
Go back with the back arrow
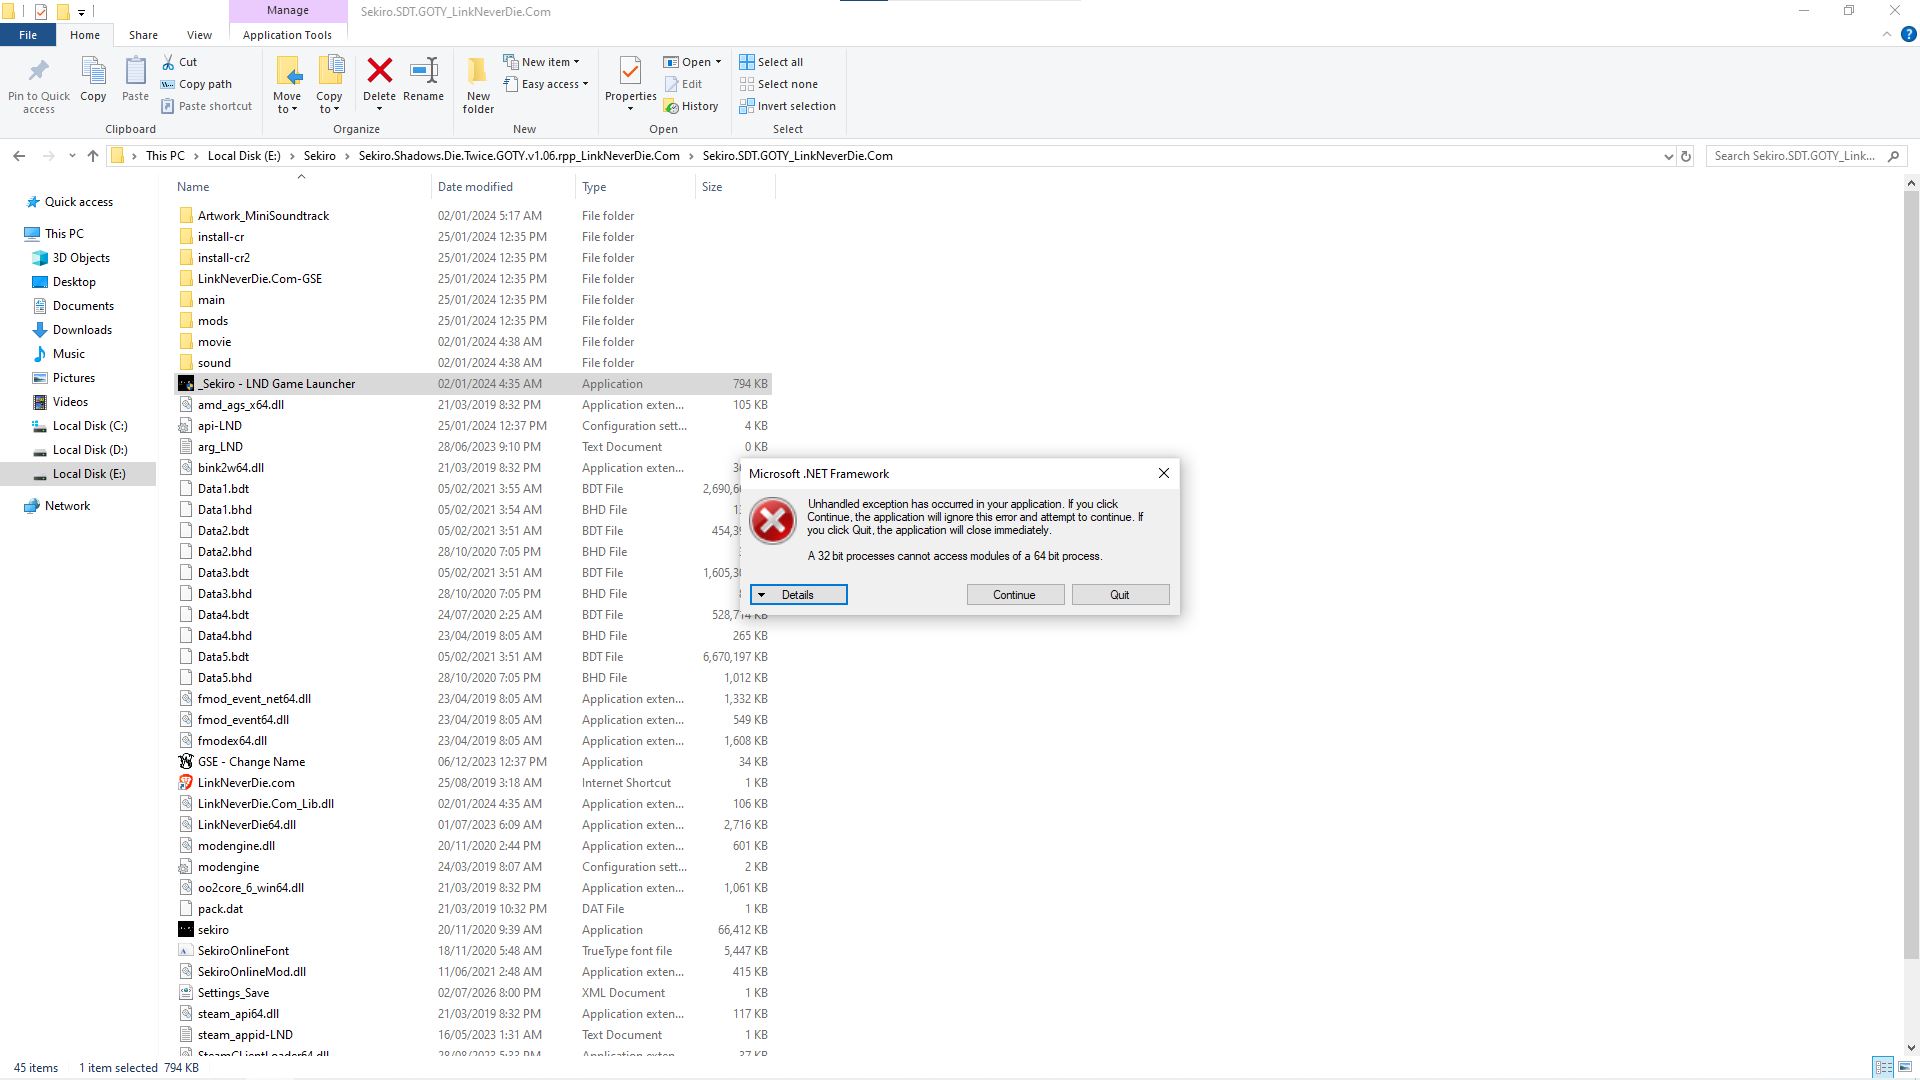(19, 156)
